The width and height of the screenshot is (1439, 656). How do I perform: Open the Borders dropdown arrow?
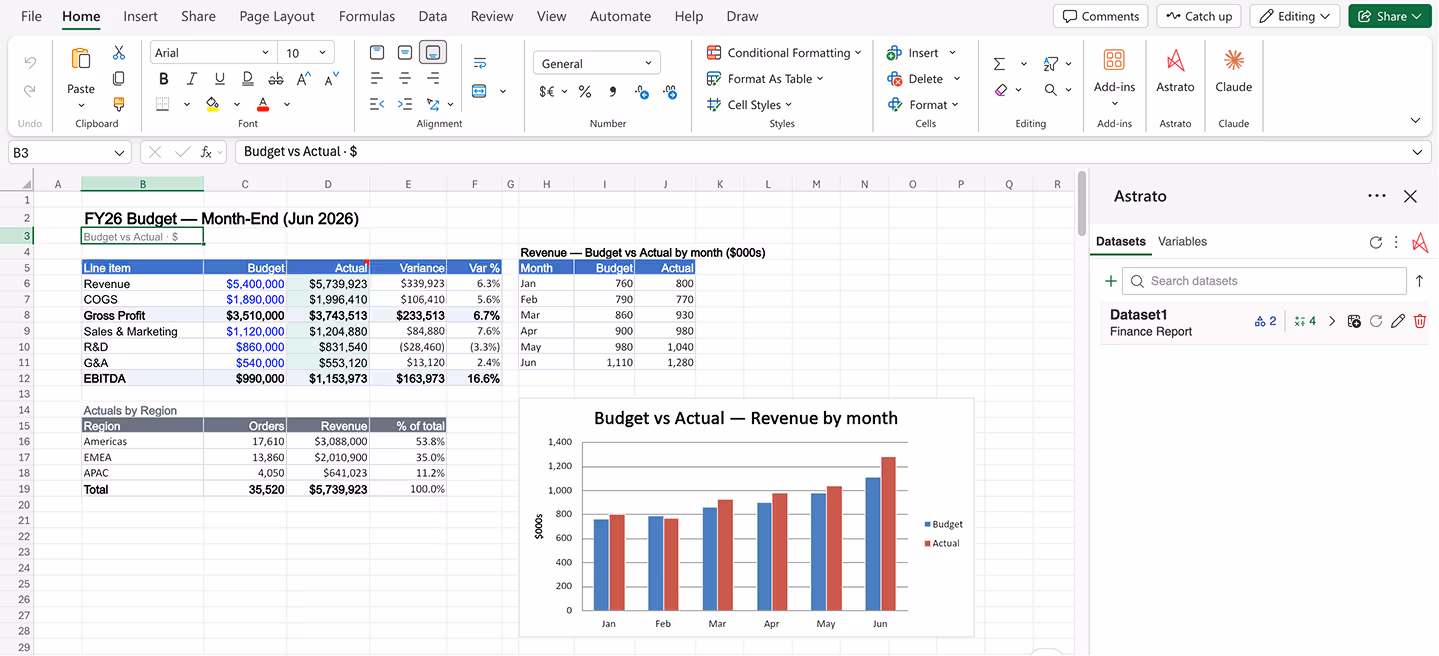click(x=187, y=104)
